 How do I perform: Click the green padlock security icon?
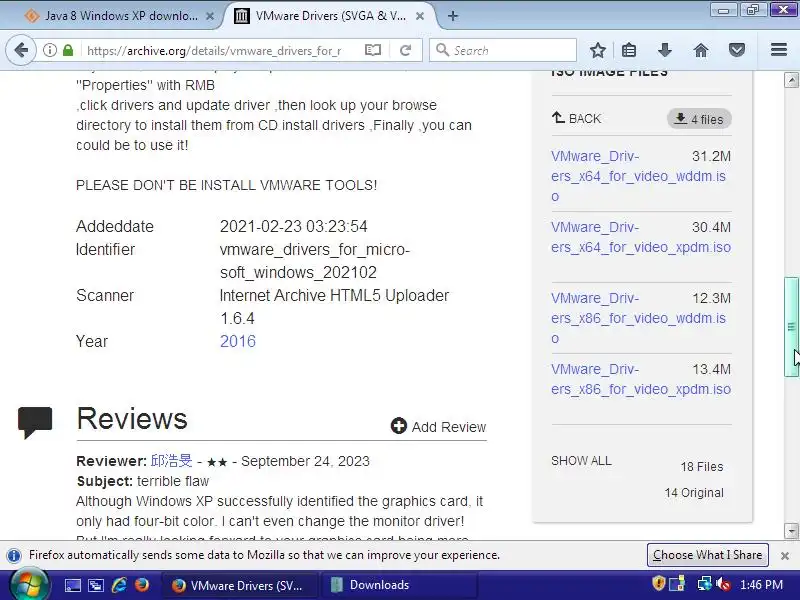coord(68,50)
